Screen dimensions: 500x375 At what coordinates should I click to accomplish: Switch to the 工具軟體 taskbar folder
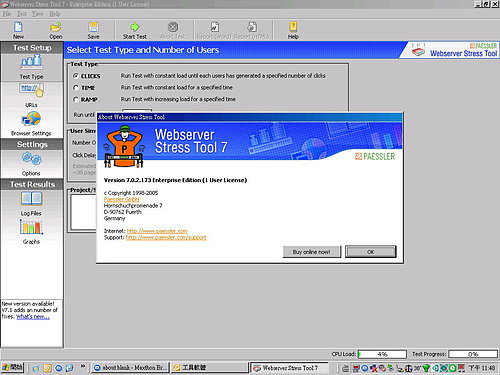(209, 368)
